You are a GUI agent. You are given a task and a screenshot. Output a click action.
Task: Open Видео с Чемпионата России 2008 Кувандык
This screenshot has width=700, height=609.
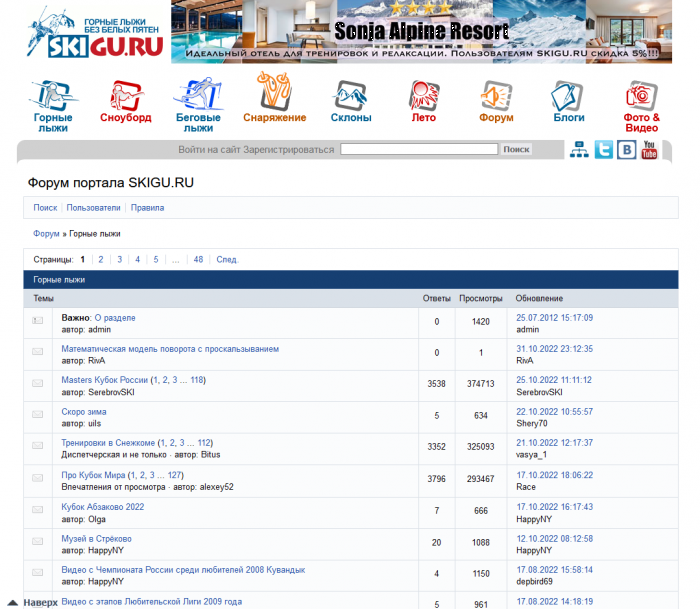183,570
